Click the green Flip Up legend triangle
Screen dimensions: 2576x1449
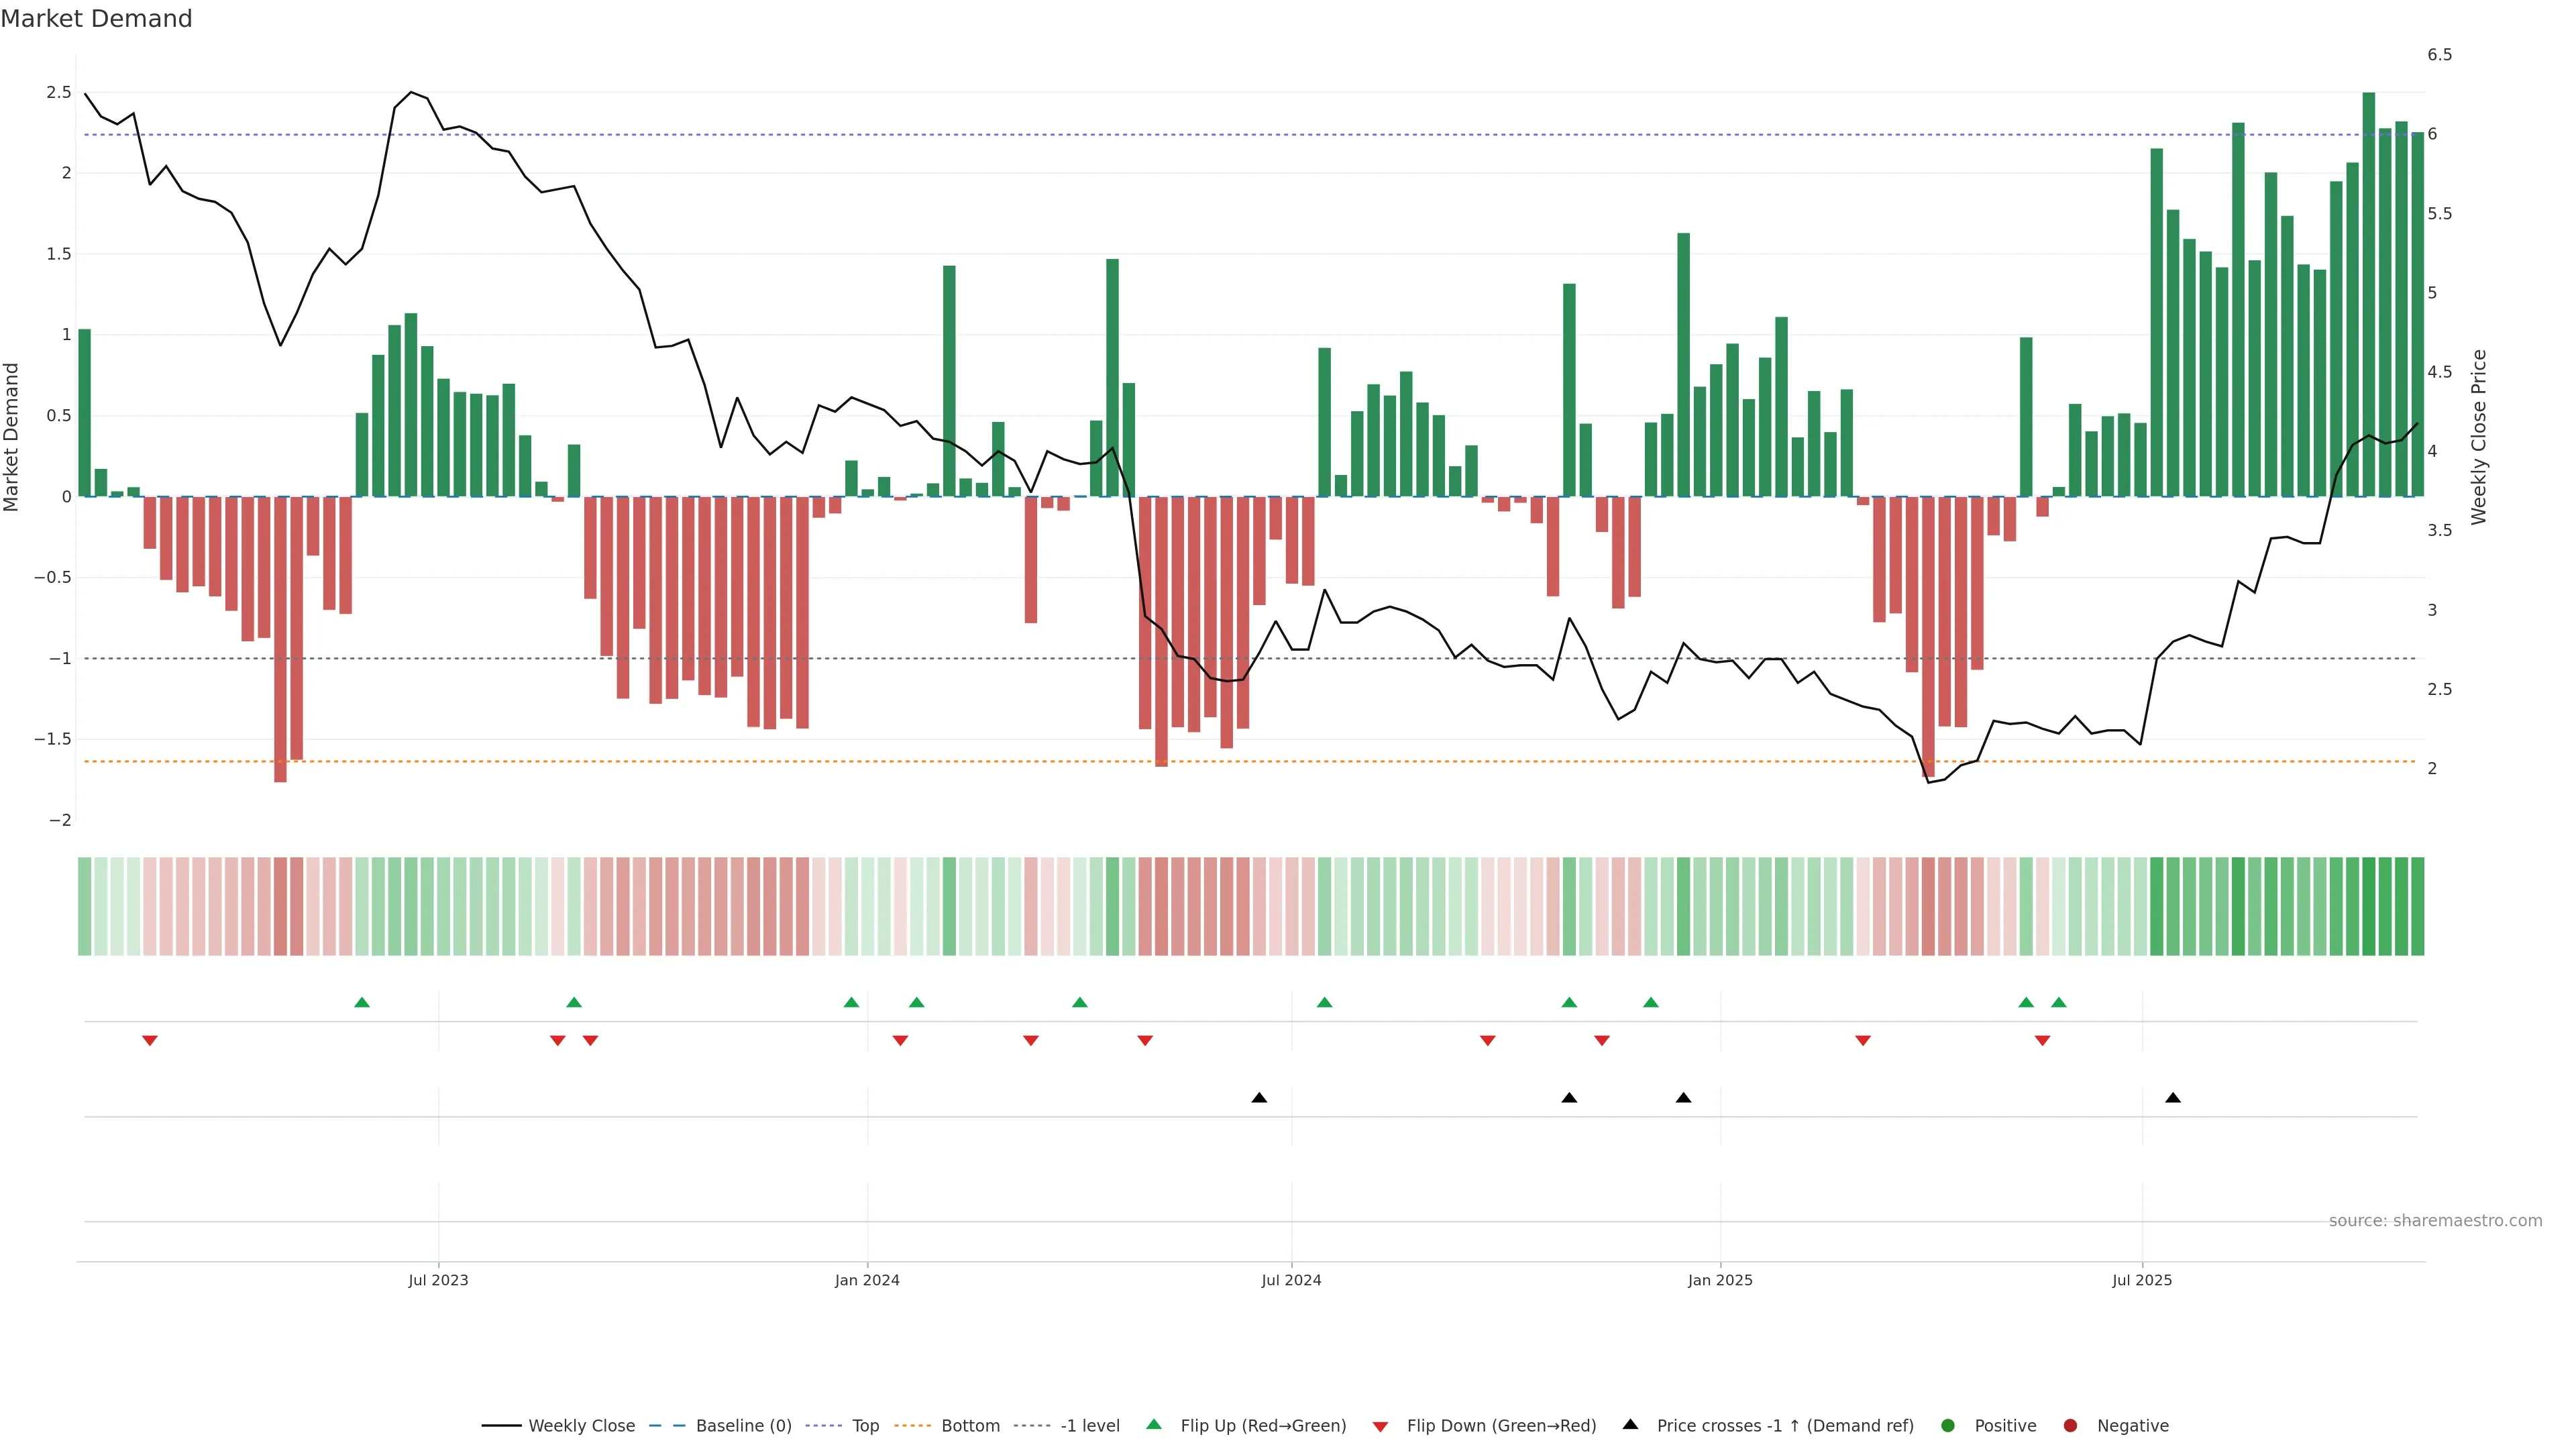tap(1154, 1424)
